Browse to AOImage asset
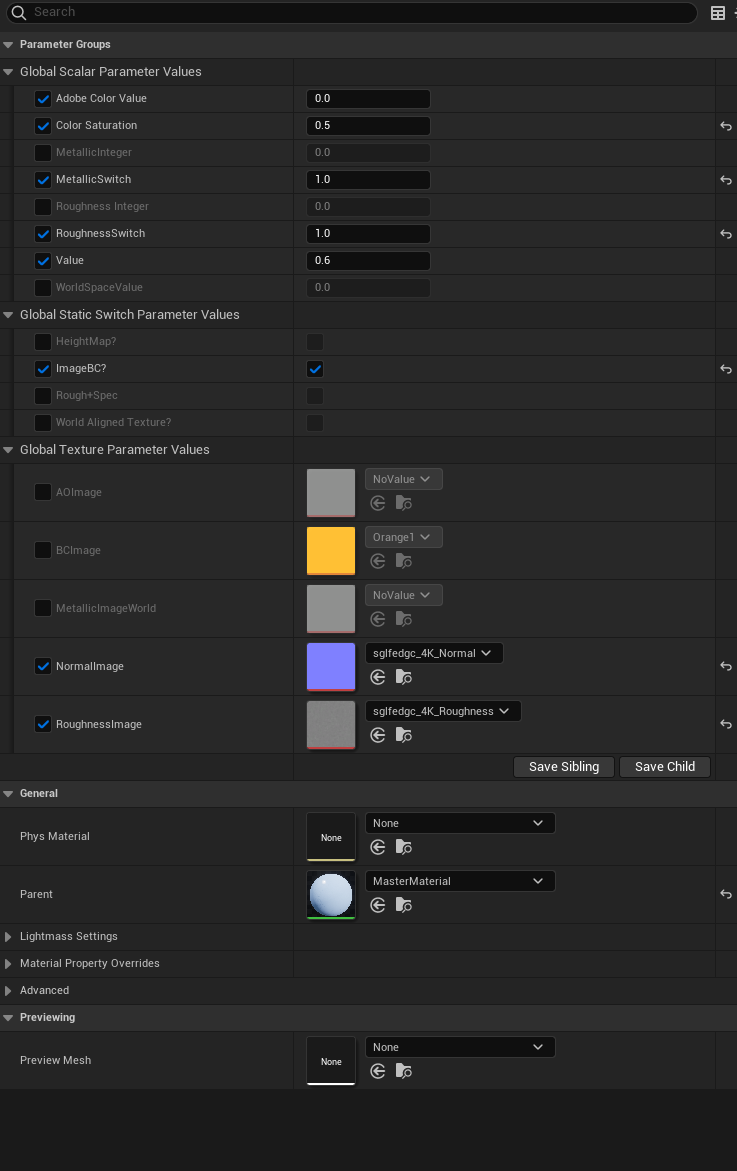This screenshot has height=1171, width=737. pyautogui.click(x=404, y=503)
